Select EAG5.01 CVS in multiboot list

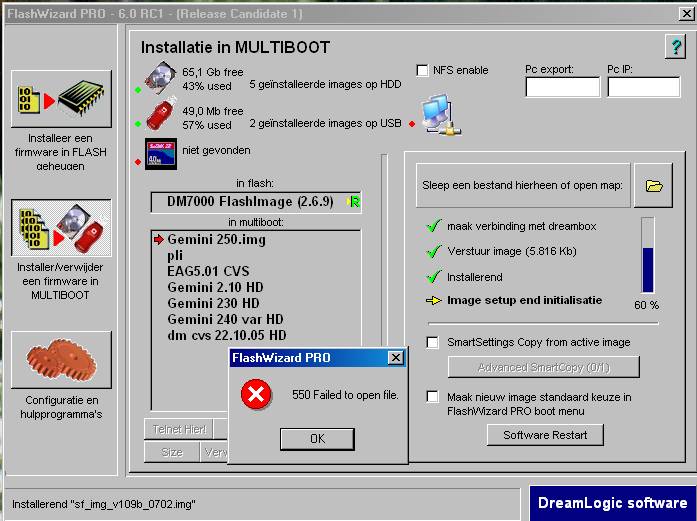pos(208,271)
